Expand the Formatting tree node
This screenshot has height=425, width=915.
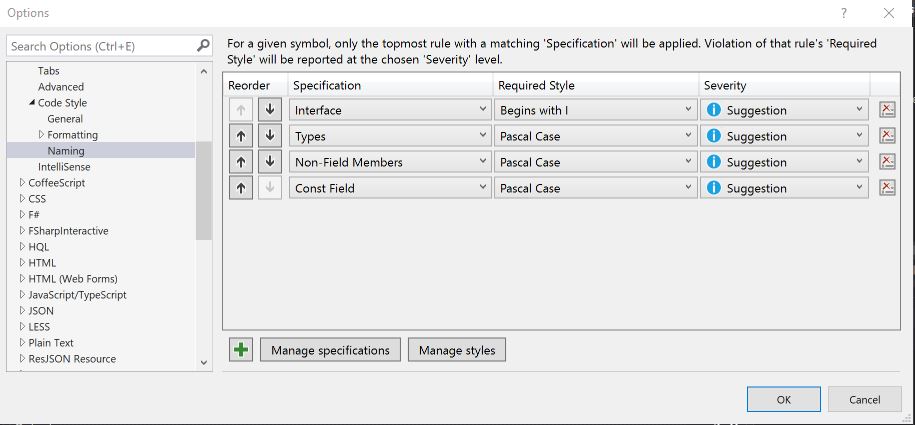click(42, 135)
